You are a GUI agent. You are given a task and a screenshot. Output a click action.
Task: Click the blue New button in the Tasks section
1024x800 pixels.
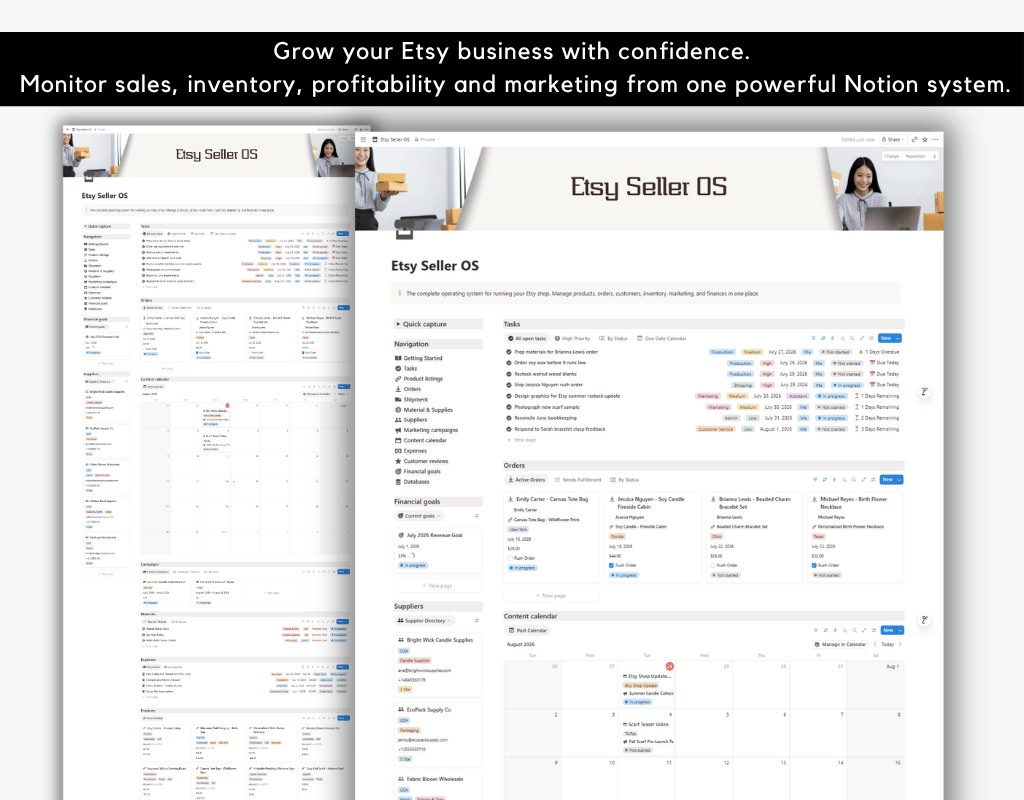pos(886,338)
